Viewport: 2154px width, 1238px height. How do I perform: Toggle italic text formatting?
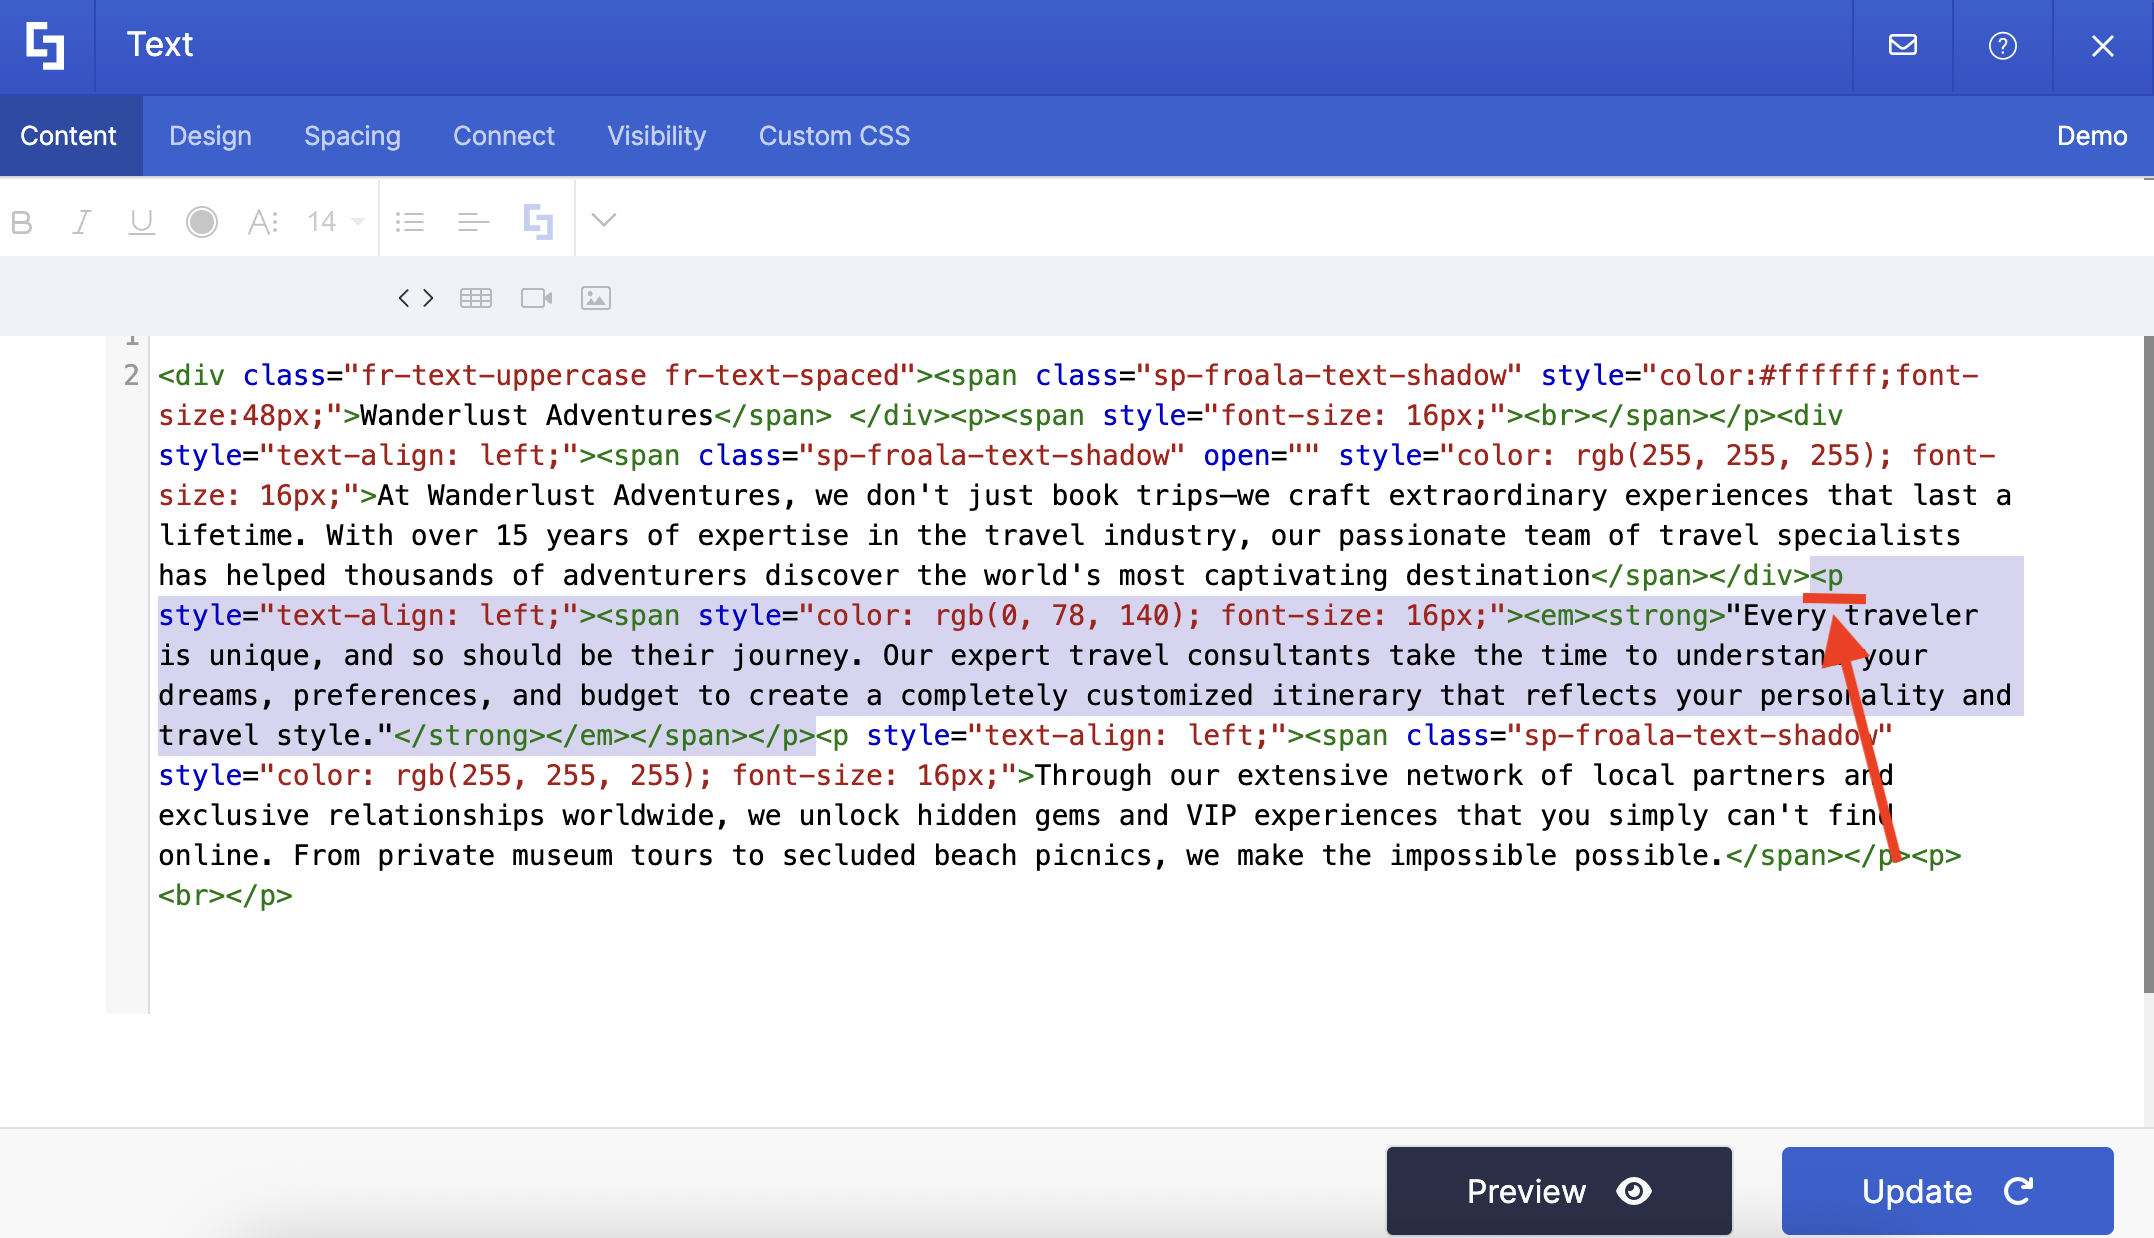tap(82, 222)
